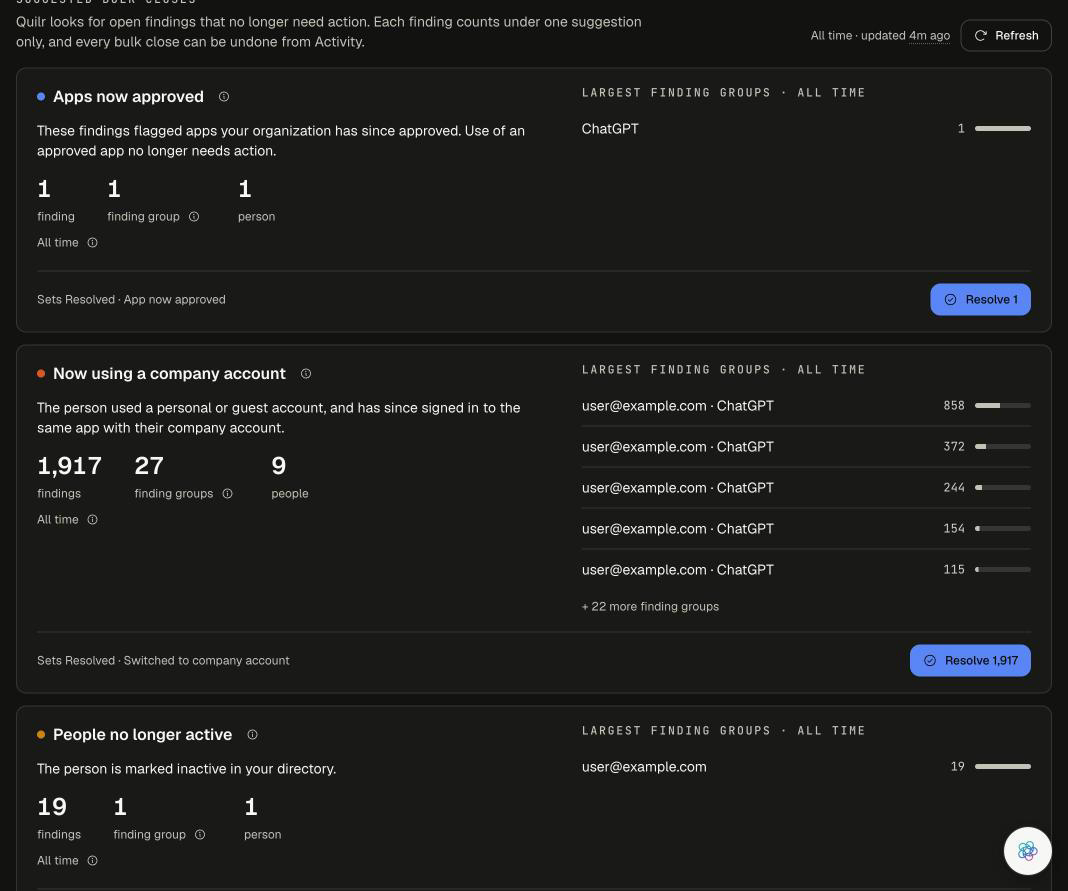Select the finding group with 858 findings
Screen dimensions: 1068x891
coord(806,406)
